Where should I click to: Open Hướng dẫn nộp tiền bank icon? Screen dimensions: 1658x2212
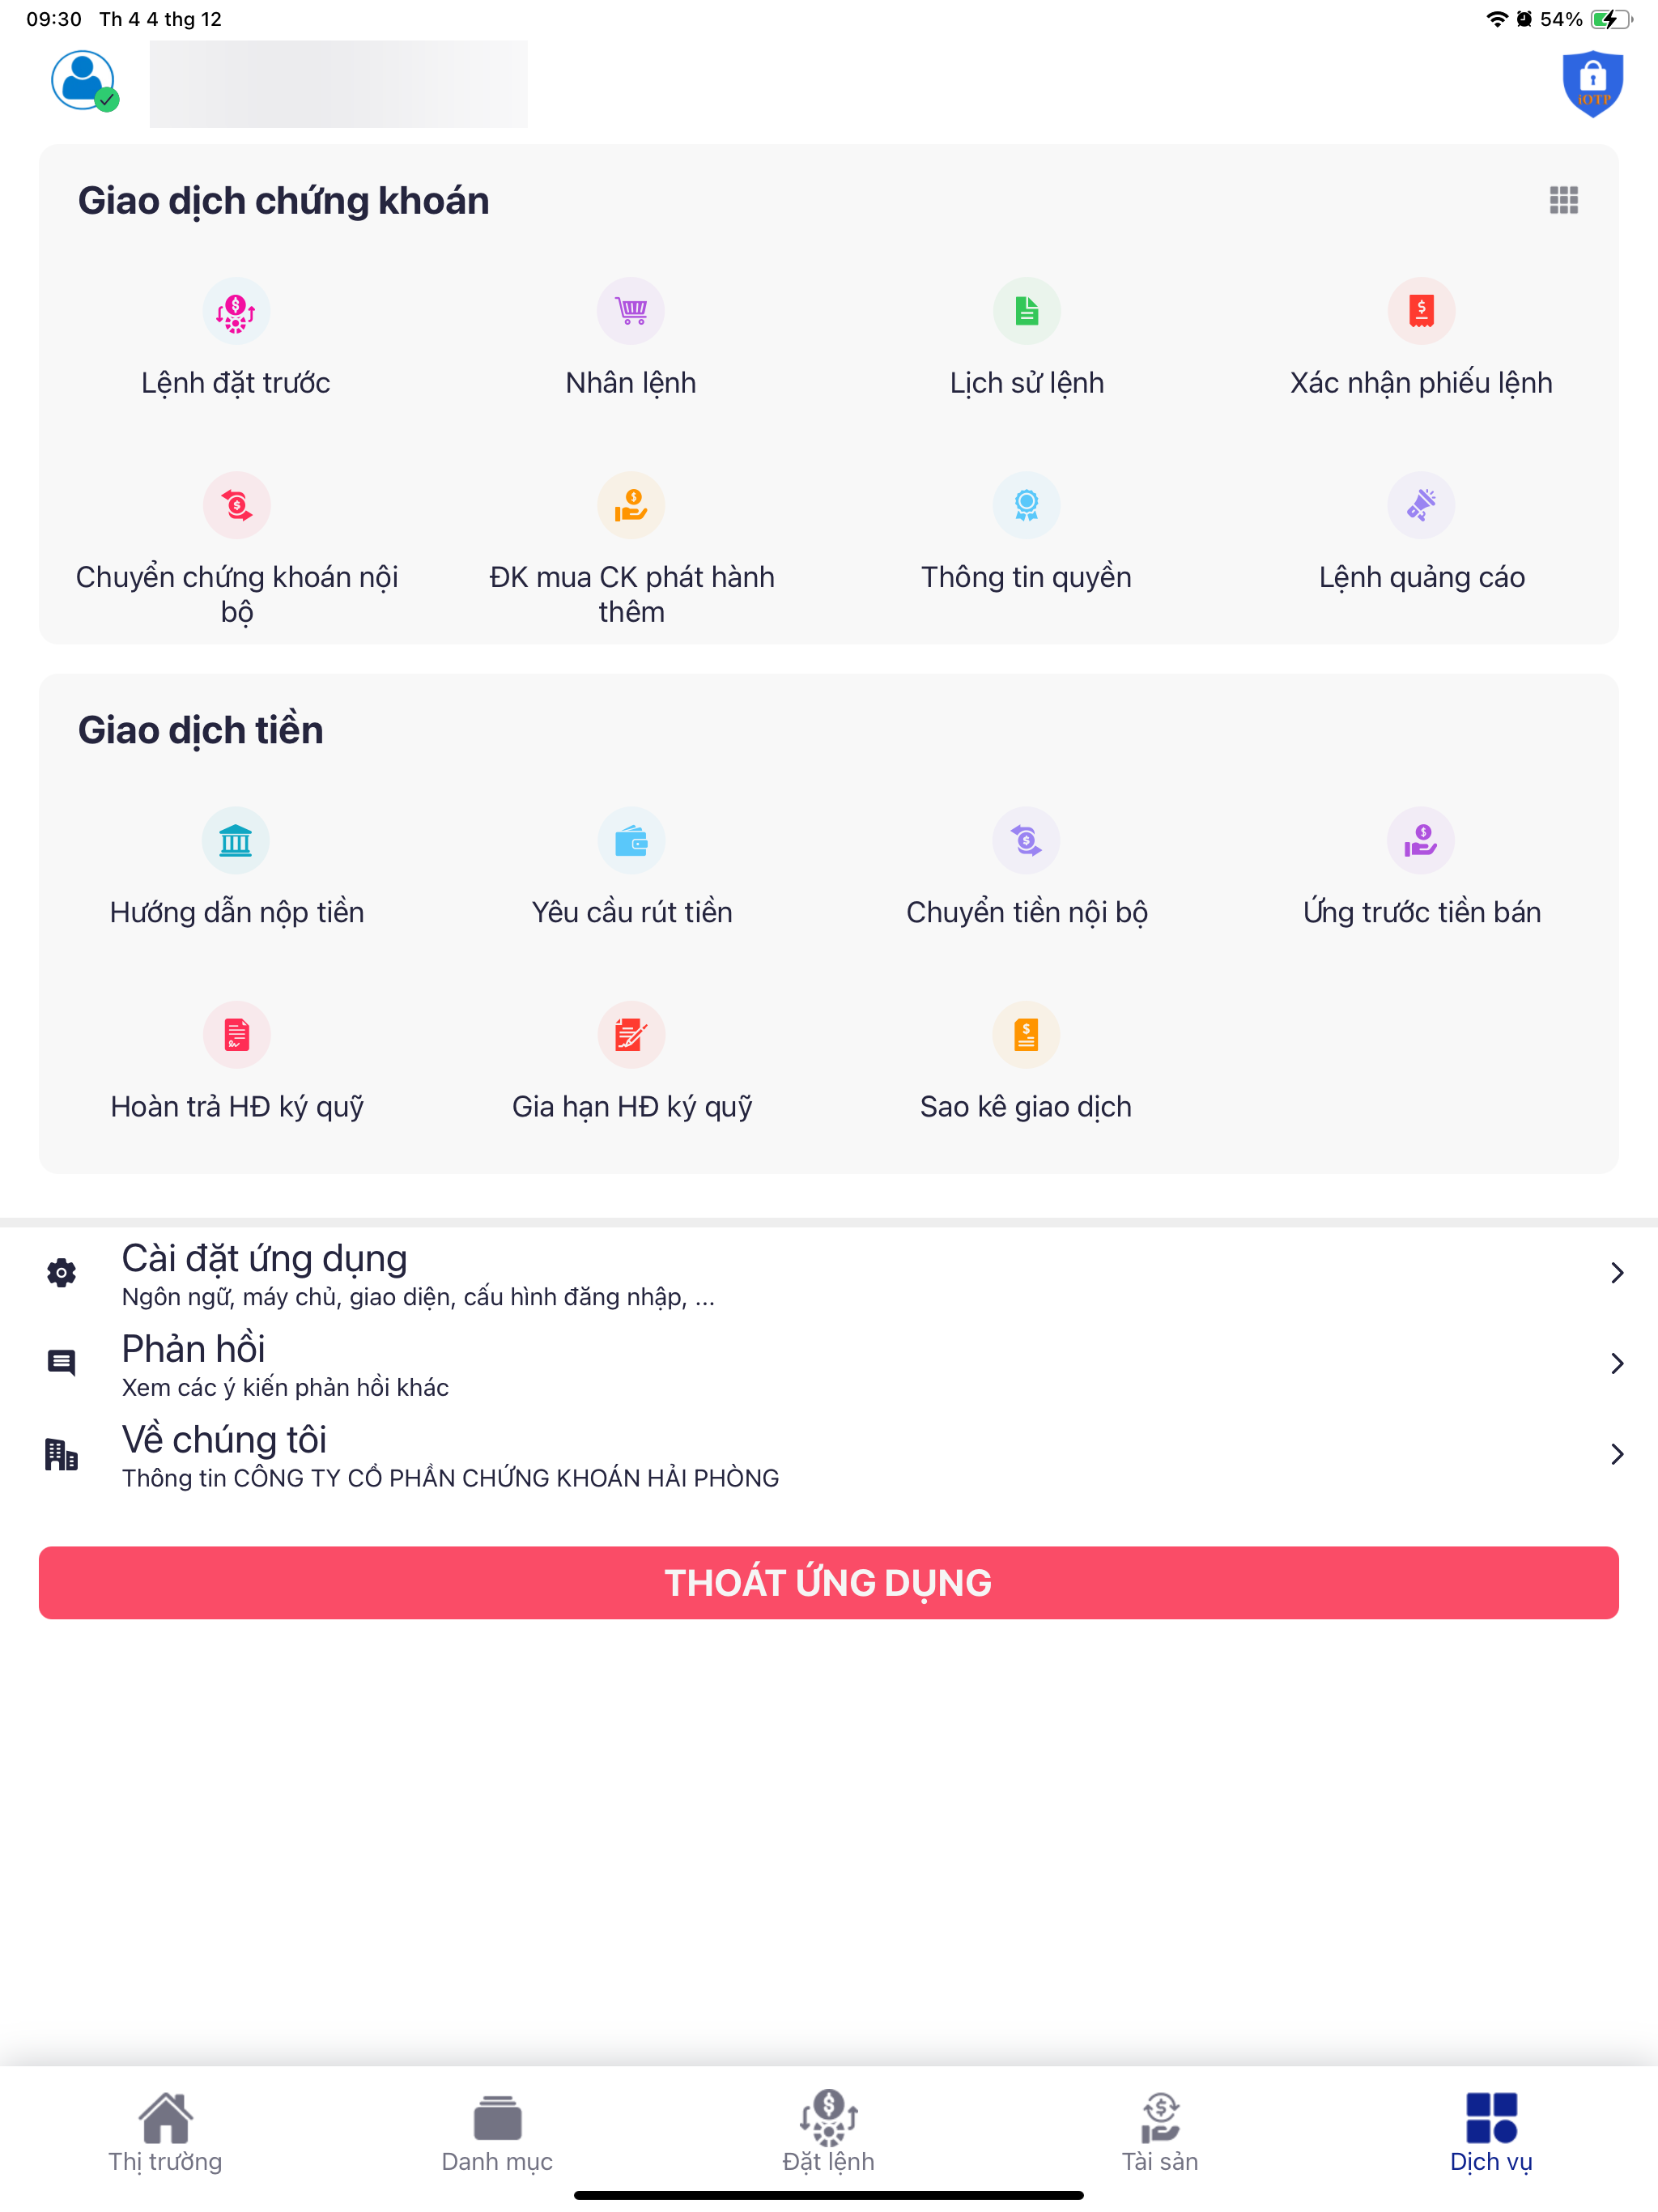(x=236, y=840)
